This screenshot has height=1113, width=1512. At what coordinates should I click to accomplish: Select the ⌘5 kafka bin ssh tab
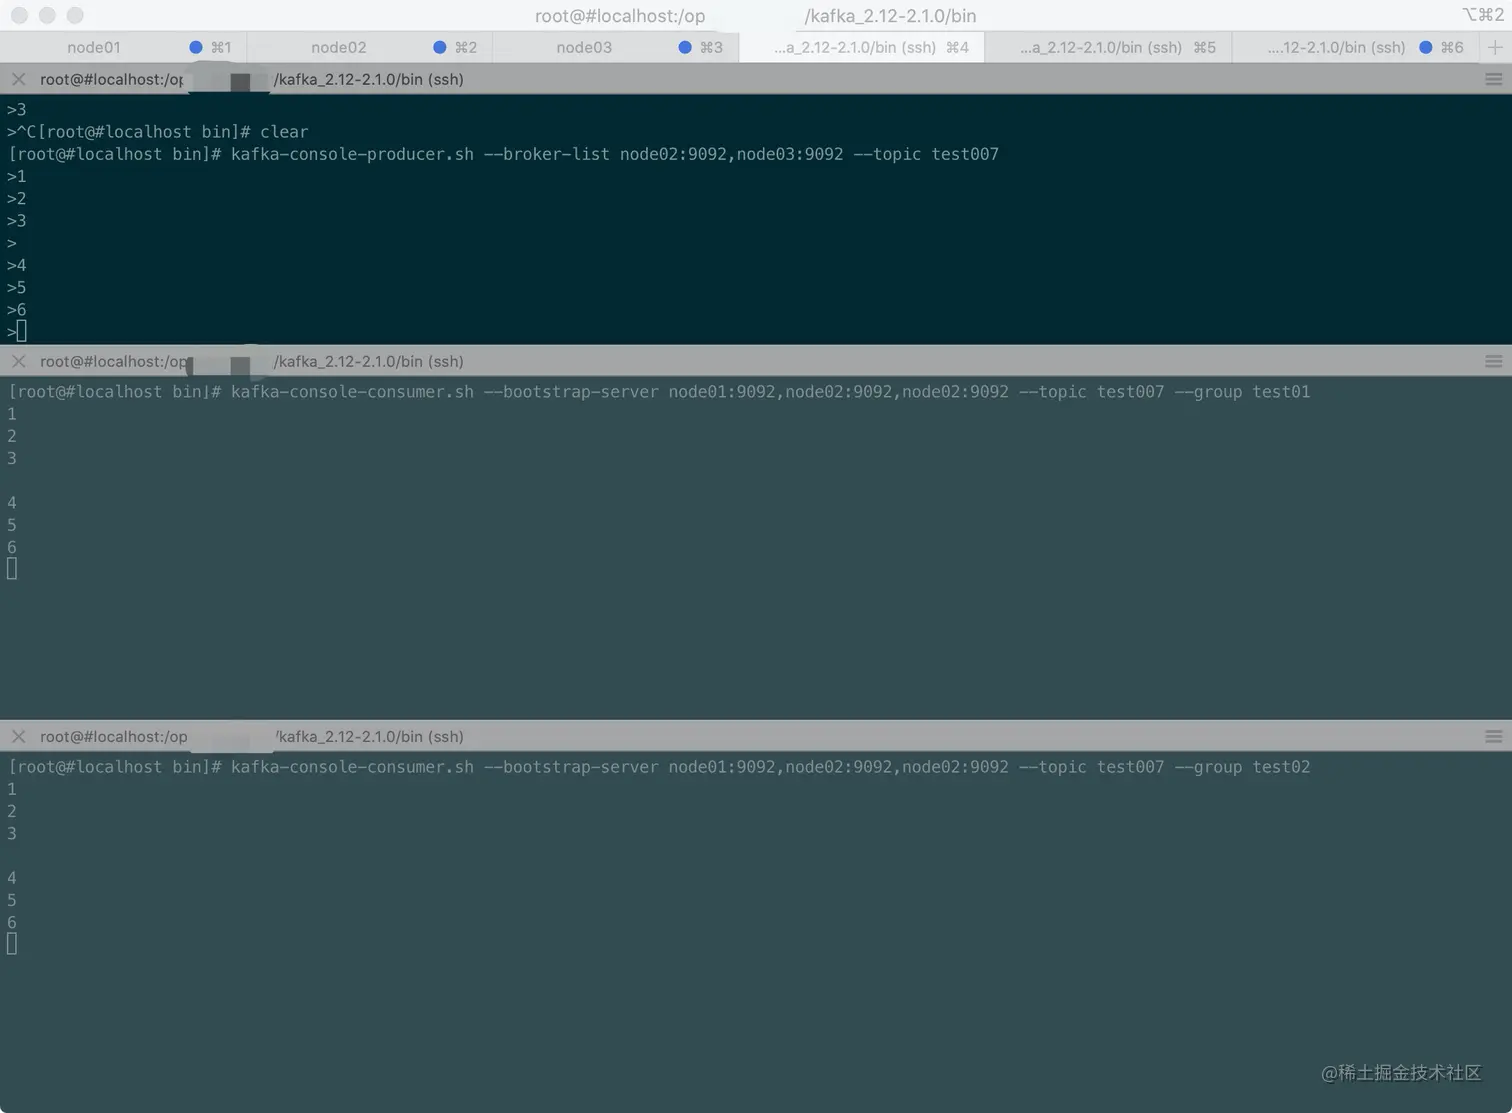pyautogui.click(x=1108, y=47)
